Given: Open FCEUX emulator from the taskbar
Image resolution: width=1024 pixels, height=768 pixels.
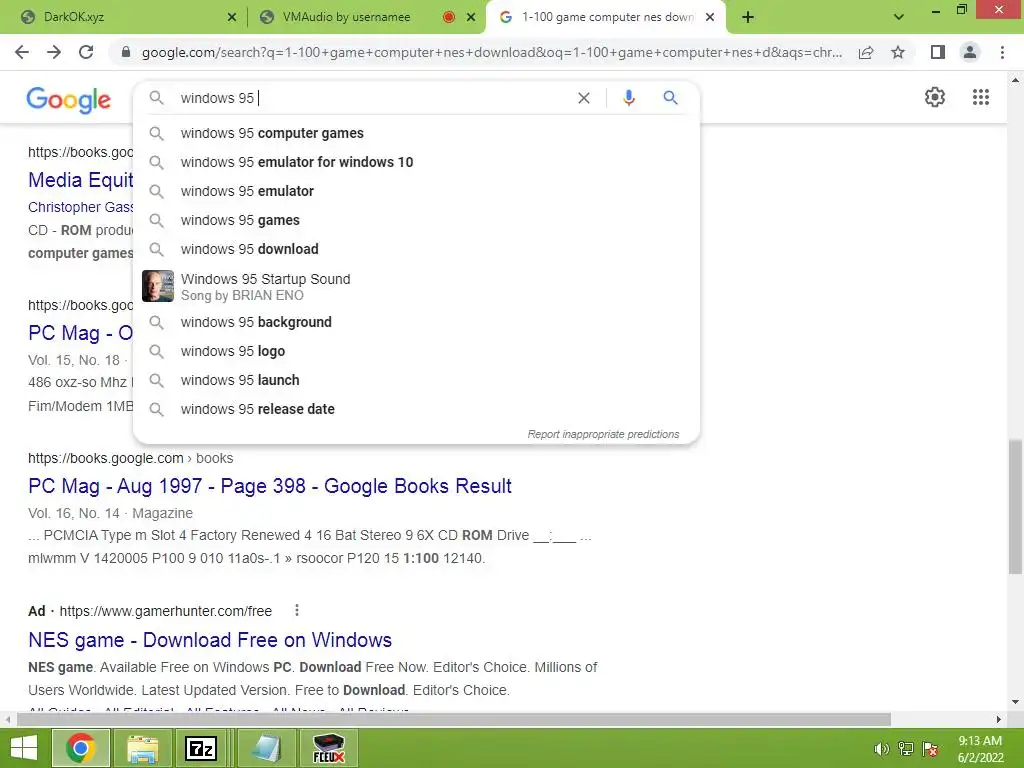Looking at the screenshot, I should (x=328, y=748).
